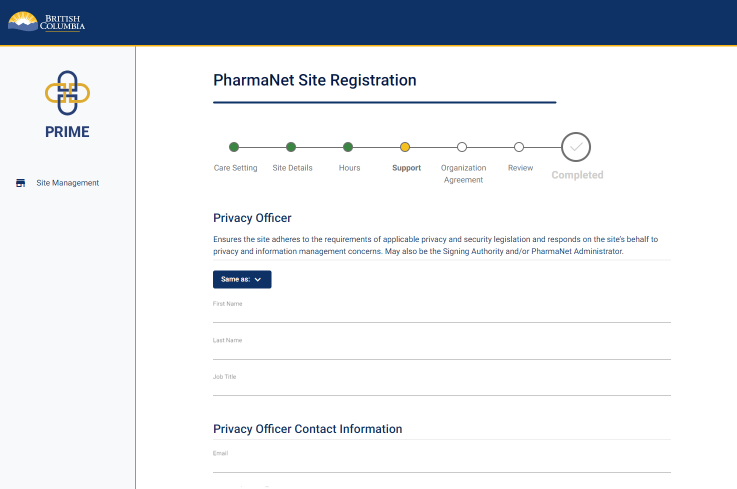
Task: Focus the Email input field
Action: tap(442, 461)
